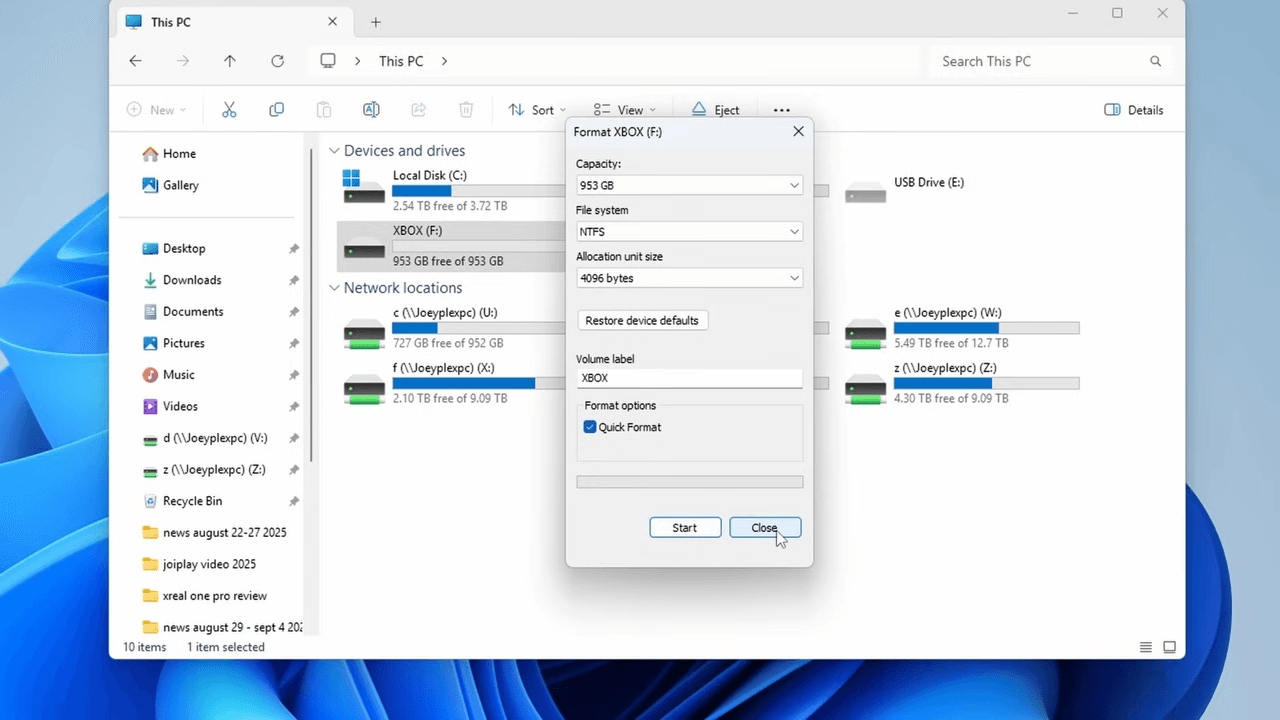Switch to details list view icon

click(1146, 647)
